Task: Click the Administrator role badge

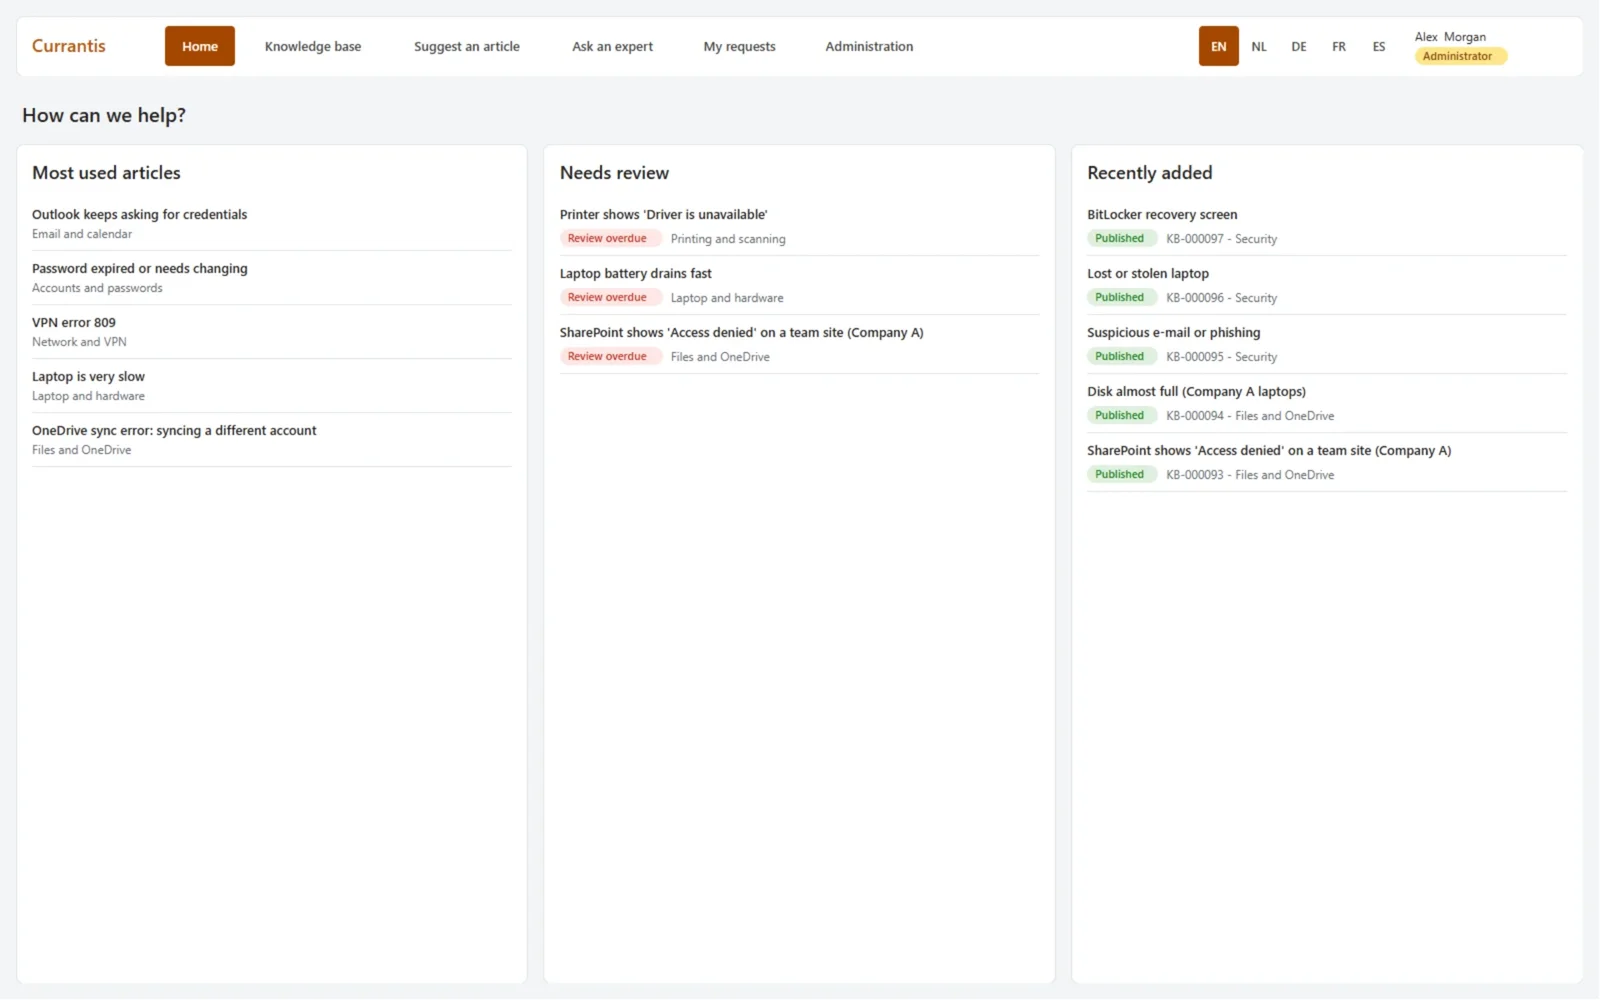Action: click(x=1460, y=56)
